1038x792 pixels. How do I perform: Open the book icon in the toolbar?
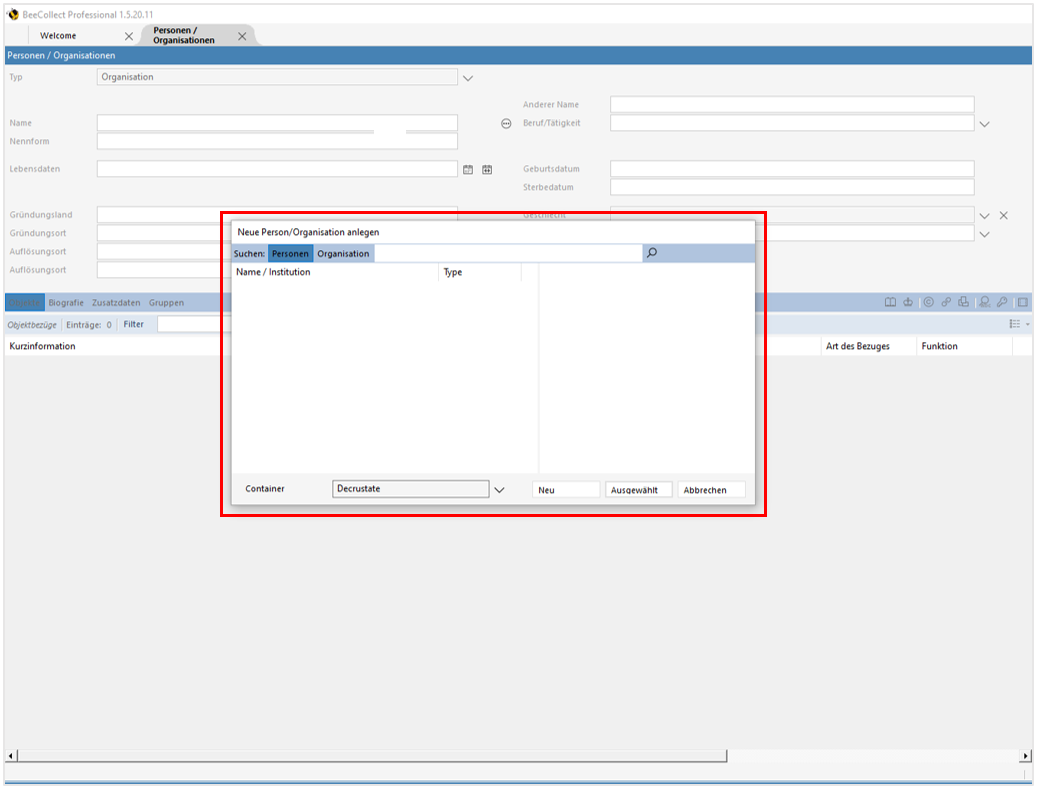pos(890,302)
